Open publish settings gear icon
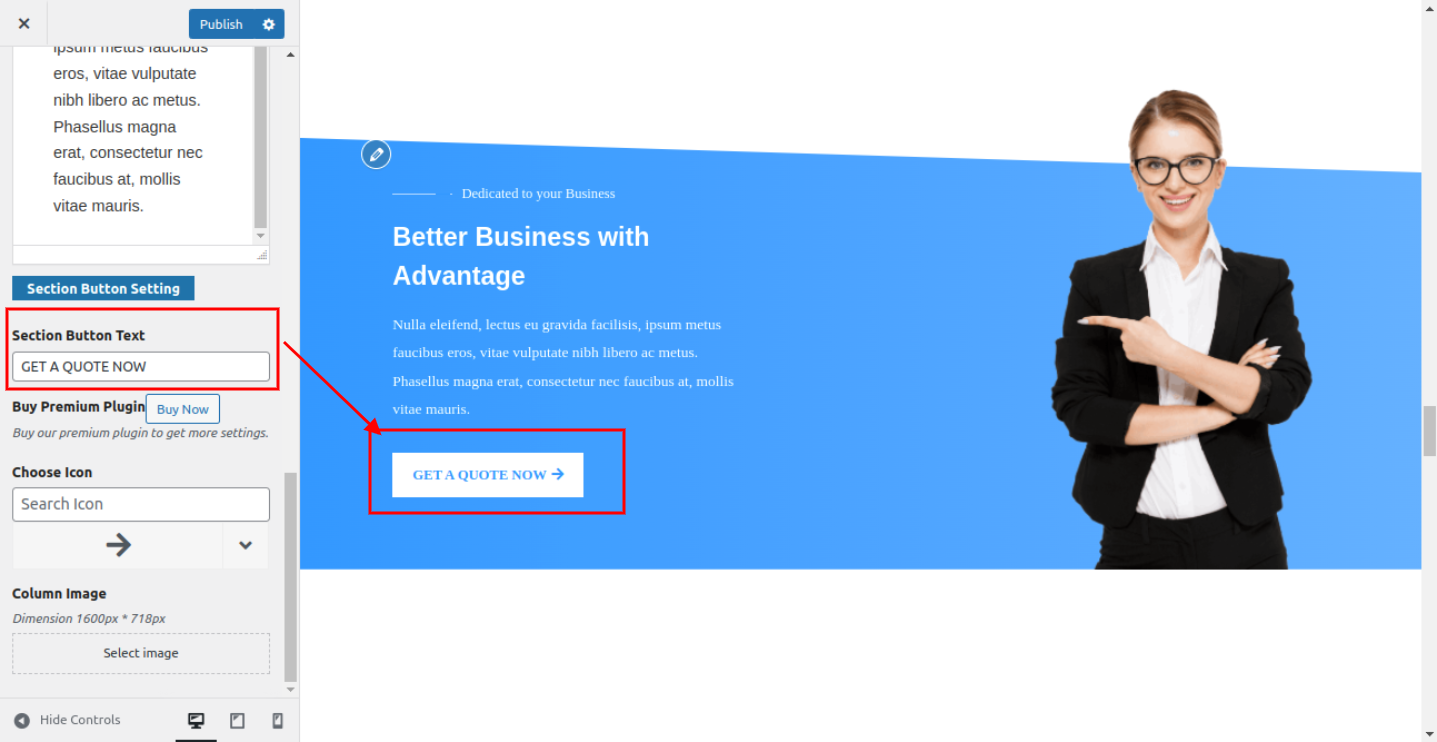The image size is (1437, 742). coord(268,24)
